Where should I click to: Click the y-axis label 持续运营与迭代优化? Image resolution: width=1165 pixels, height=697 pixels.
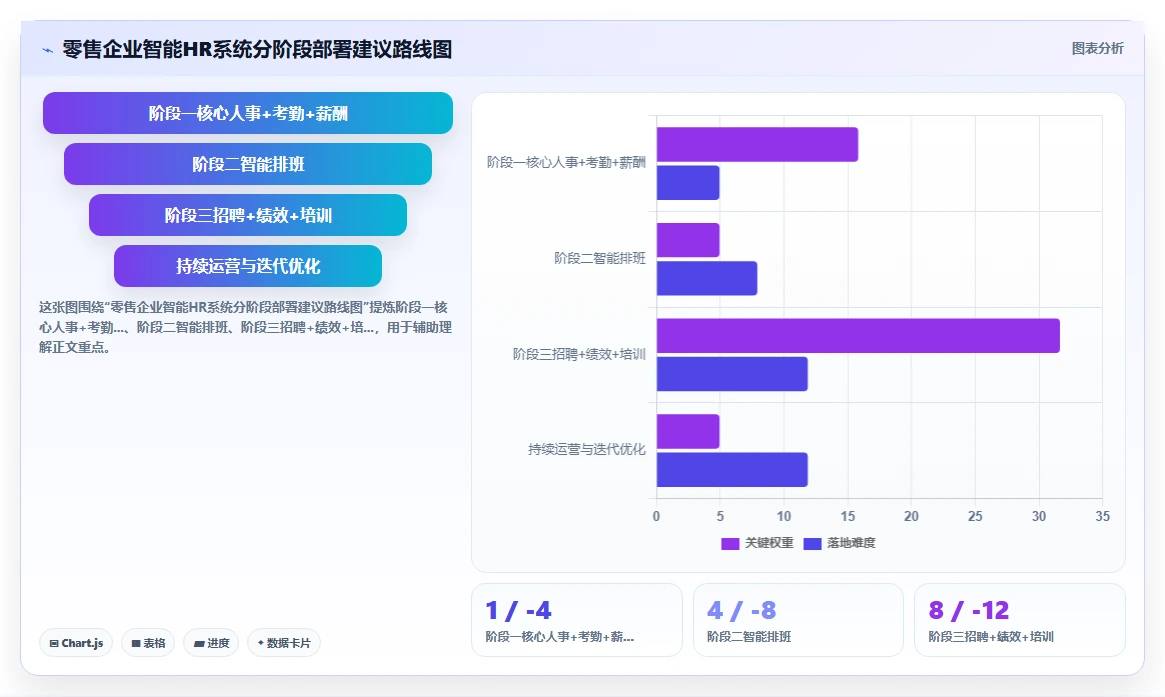pos(586,449)
